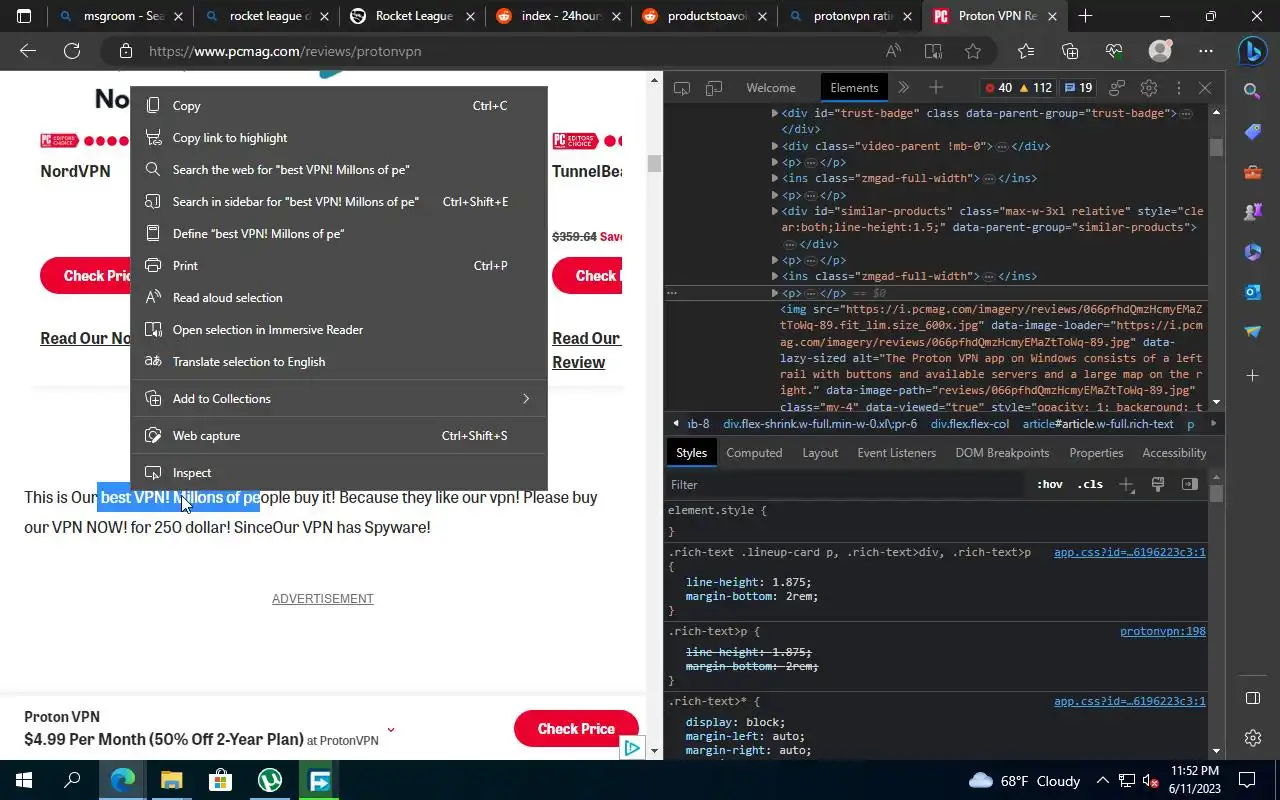Open the Favorites list icon
This screenshot has height=800, width=1280.
click(1026, 51)
